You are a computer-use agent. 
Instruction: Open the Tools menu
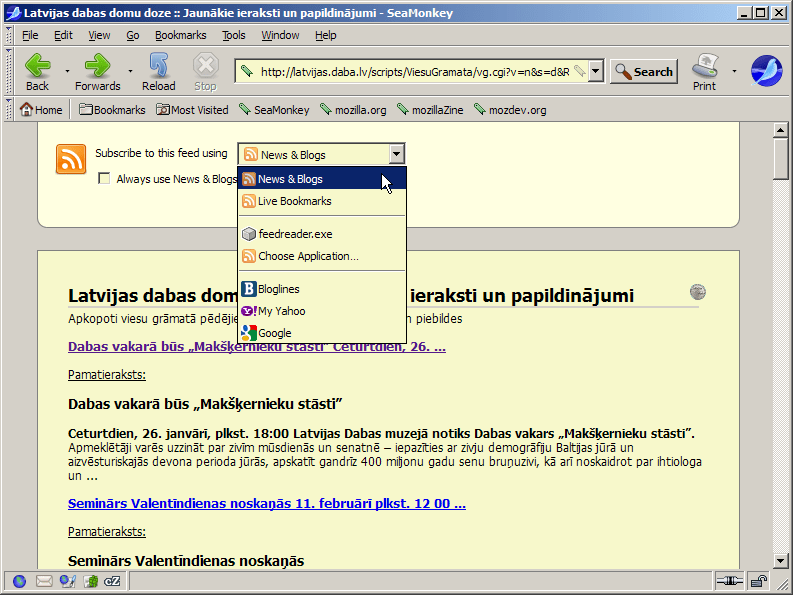point(234,35)
